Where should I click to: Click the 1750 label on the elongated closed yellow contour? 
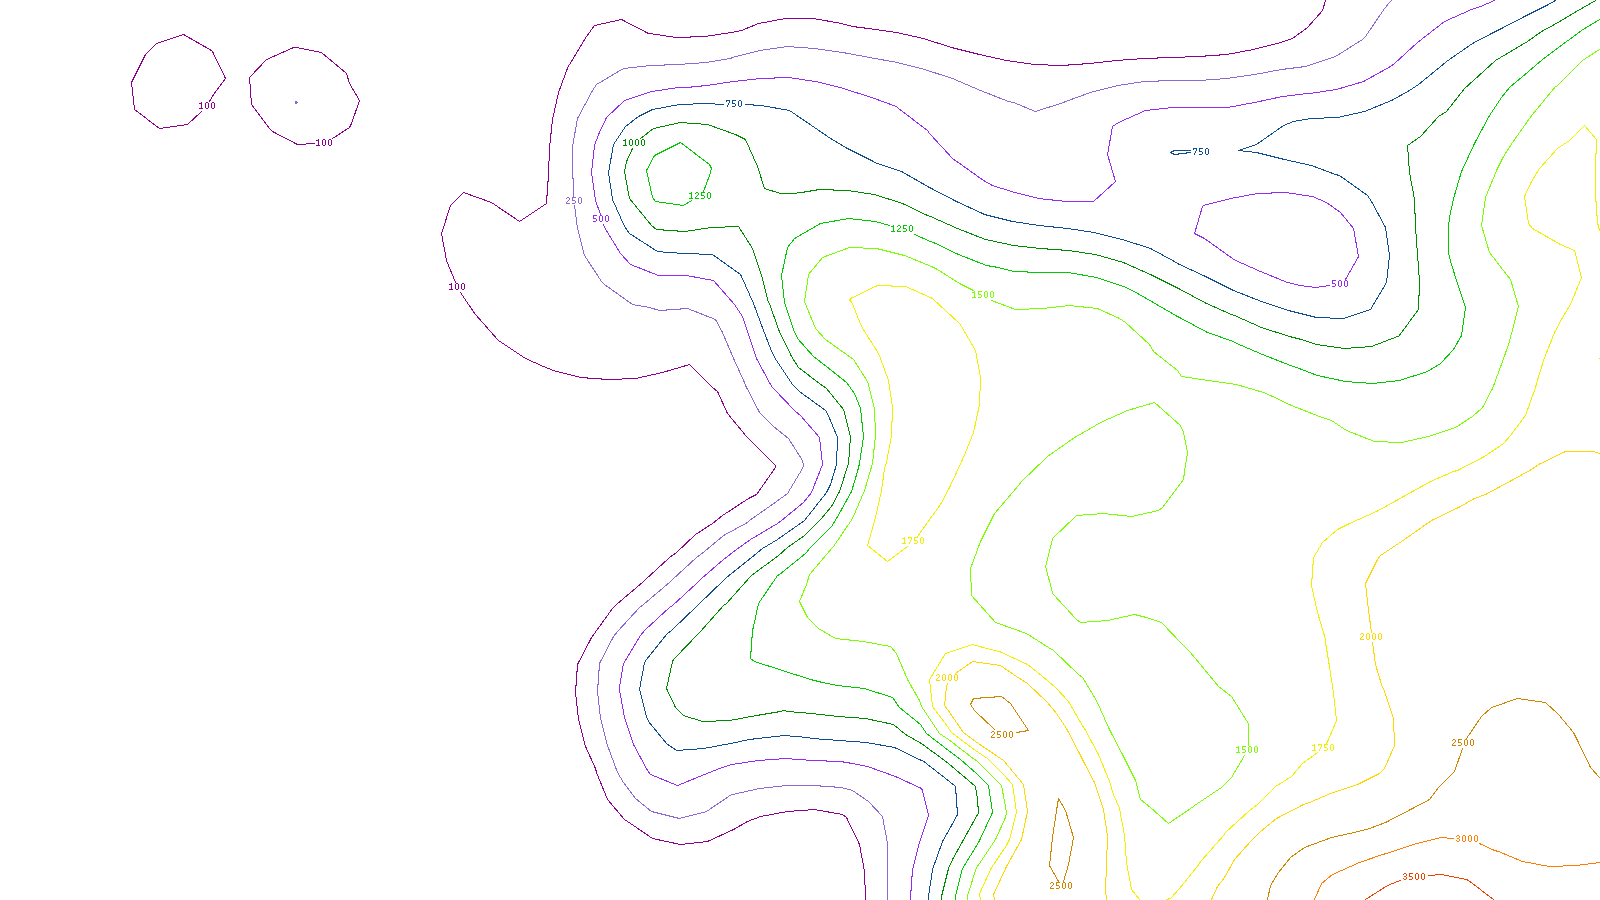point(913,541)
